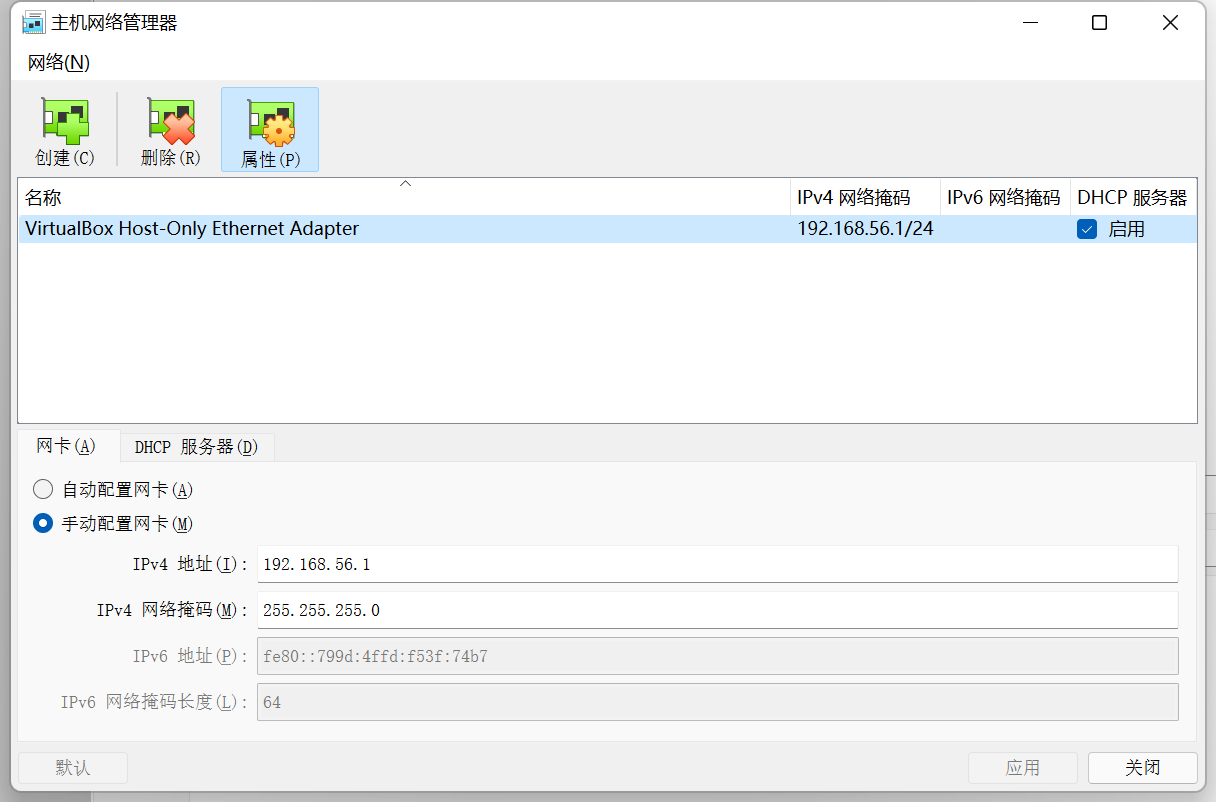Click the IPv4 网络掩码 column header
Image resolution: width=1216 pixels, height=802 pixels.
[865, 197]
